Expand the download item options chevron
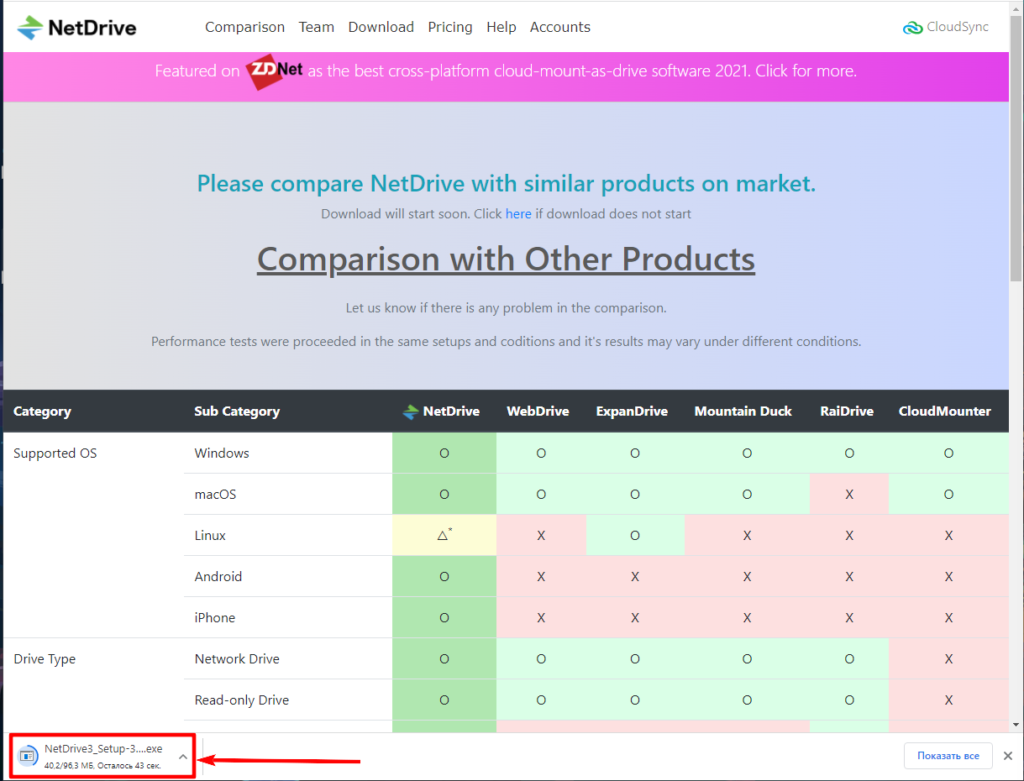Screen dimensions: 1024x781 coord(183,756)
